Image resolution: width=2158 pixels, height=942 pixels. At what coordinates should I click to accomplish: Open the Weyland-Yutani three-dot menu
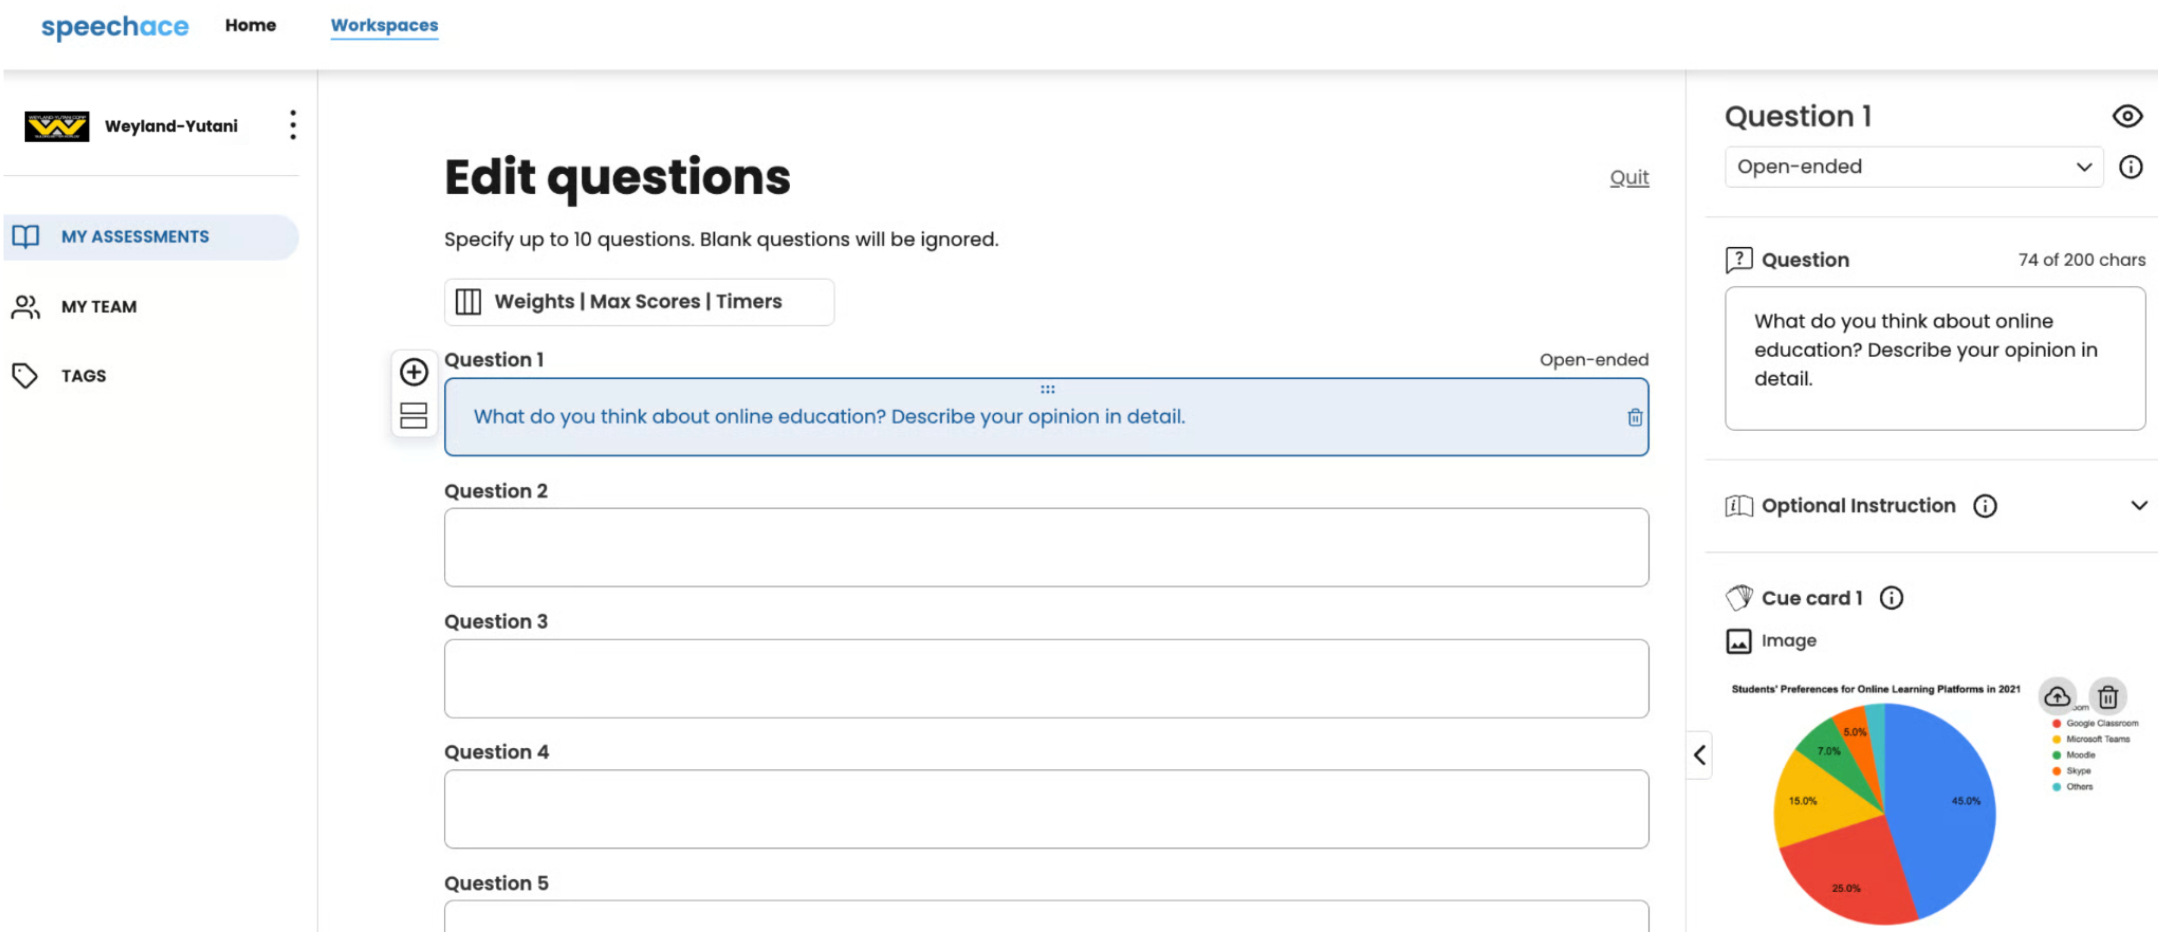292,125
